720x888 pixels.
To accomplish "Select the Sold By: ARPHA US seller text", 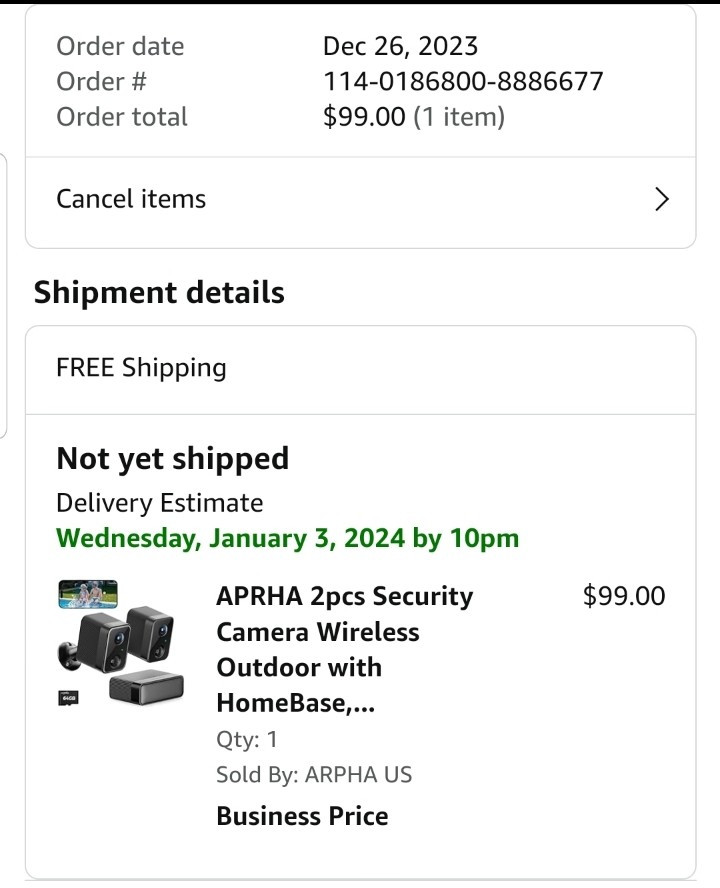I will (313, 774).
